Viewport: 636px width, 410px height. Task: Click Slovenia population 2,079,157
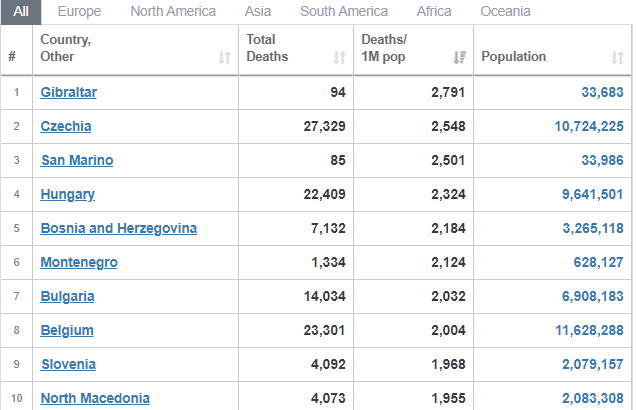pyautogui.click(x=593, y=365)
